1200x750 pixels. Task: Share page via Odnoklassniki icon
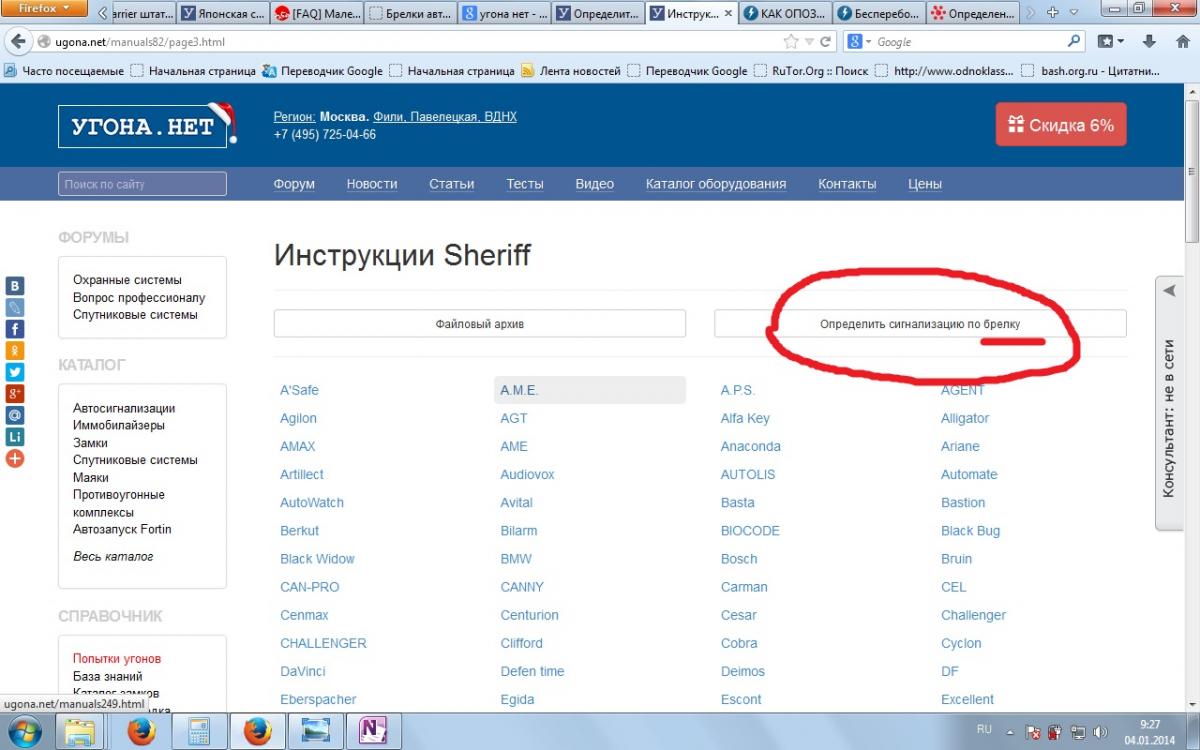tap(15, 350)
